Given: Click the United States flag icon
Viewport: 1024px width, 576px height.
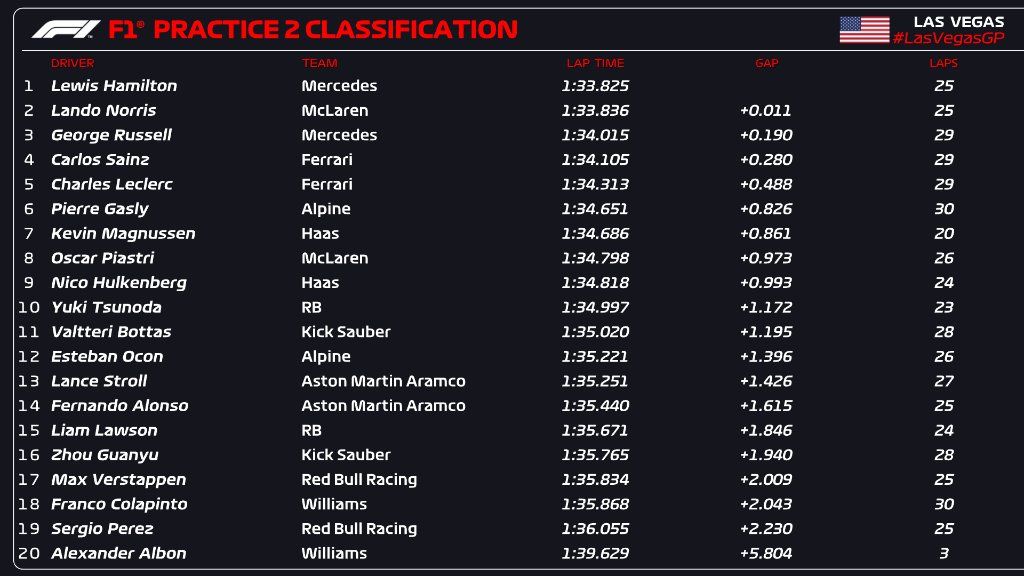Looking at the screenshot, I should pyautogui.click(x=864, y=29).
